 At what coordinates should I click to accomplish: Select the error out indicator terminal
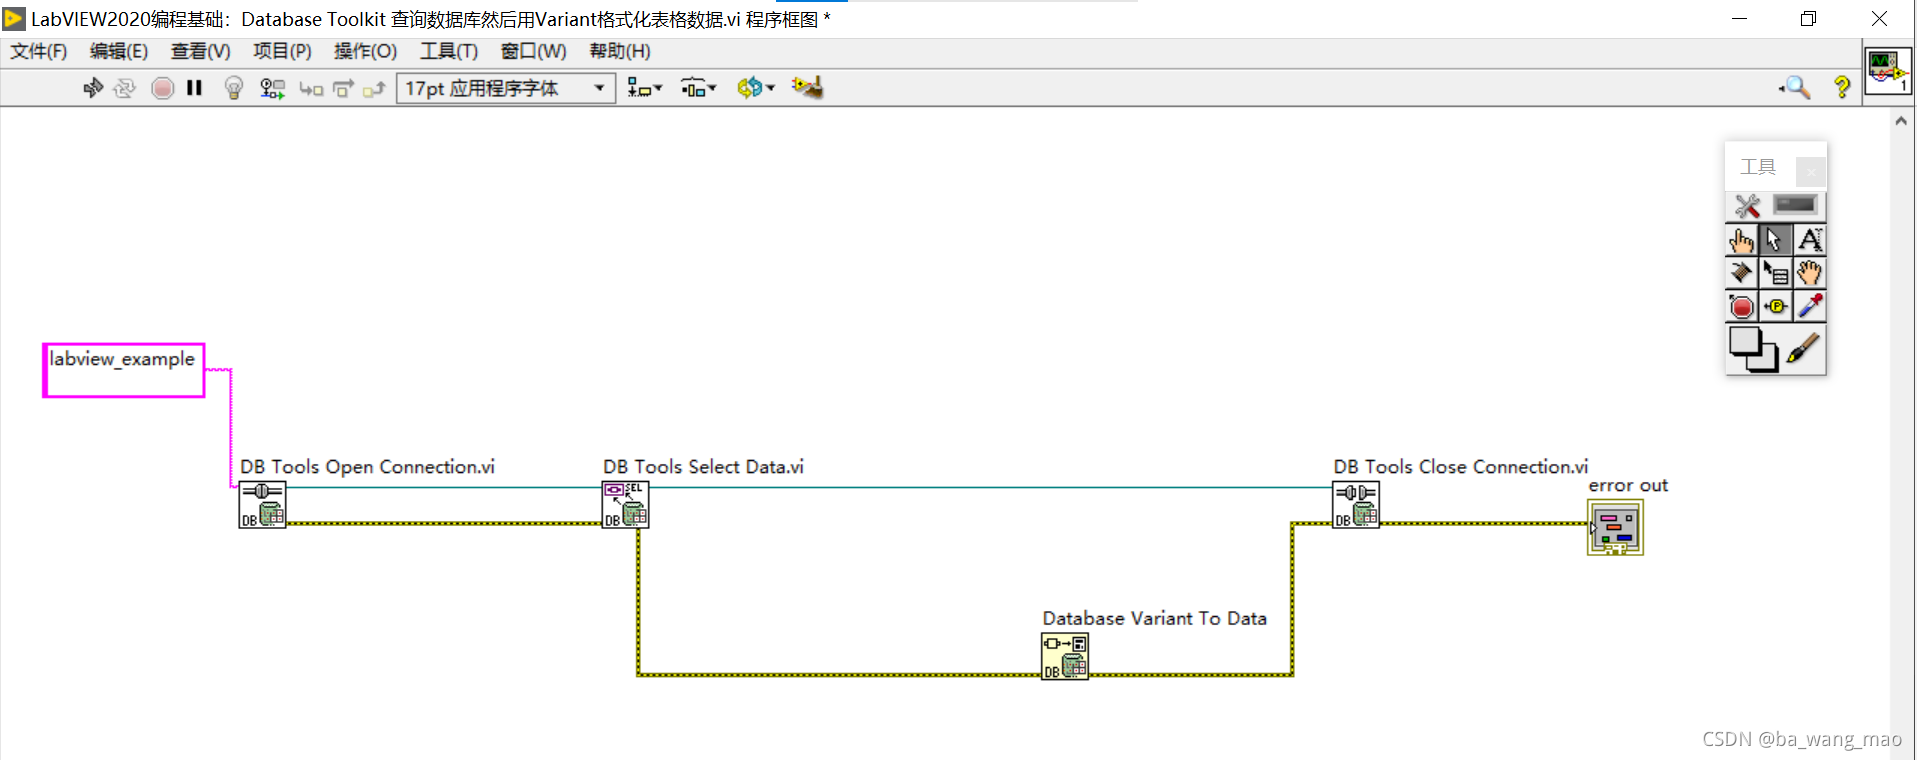coord(1615,527)
